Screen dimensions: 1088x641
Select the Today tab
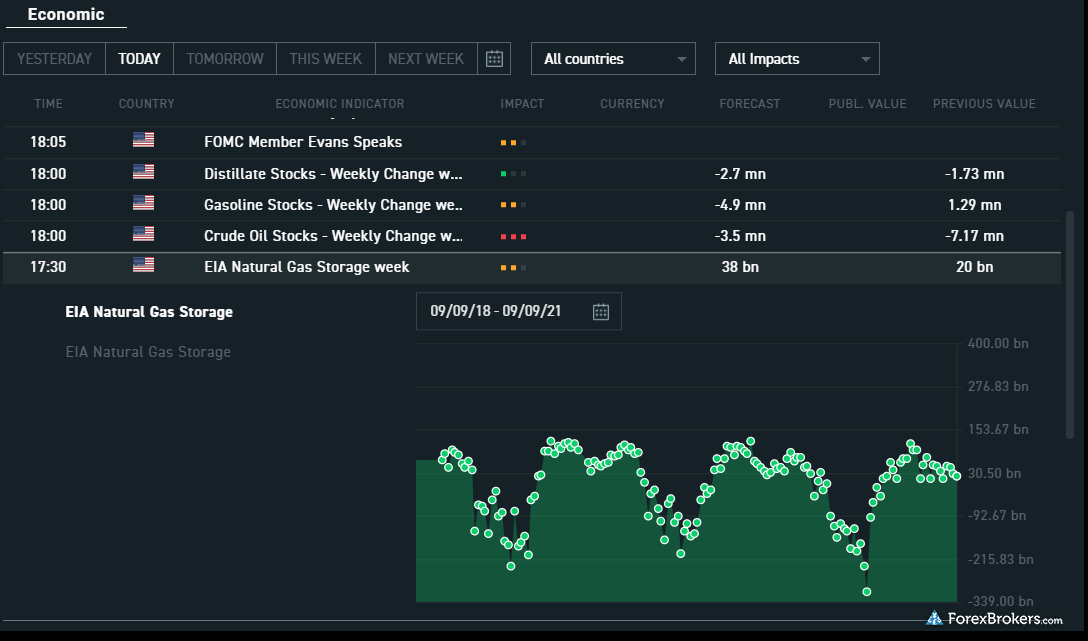pos(139,59)
